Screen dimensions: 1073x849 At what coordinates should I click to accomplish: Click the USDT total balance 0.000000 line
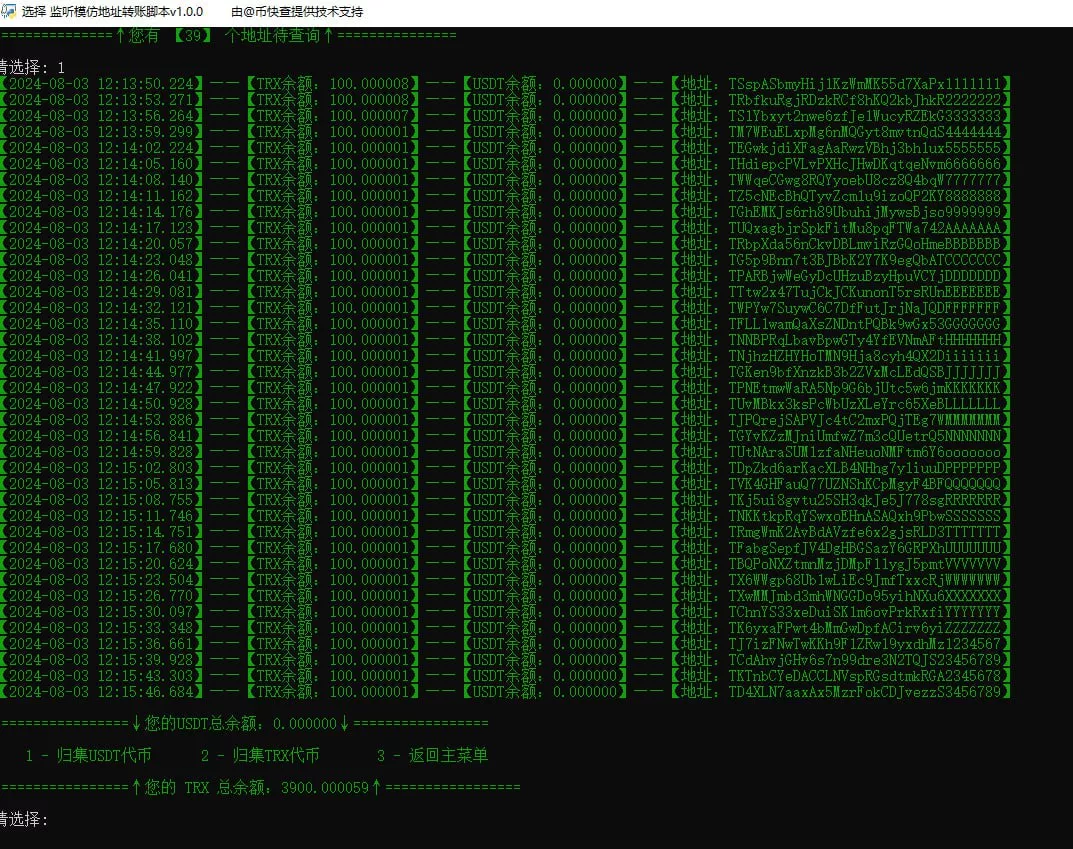pos(244,723)
